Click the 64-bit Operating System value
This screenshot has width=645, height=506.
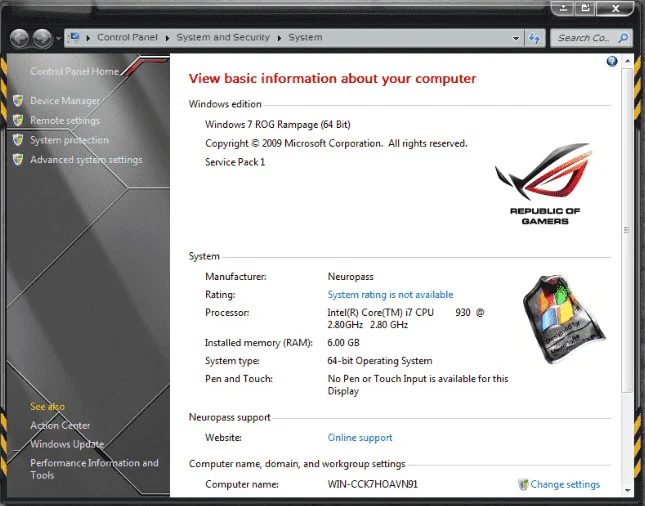click(380, 361)
